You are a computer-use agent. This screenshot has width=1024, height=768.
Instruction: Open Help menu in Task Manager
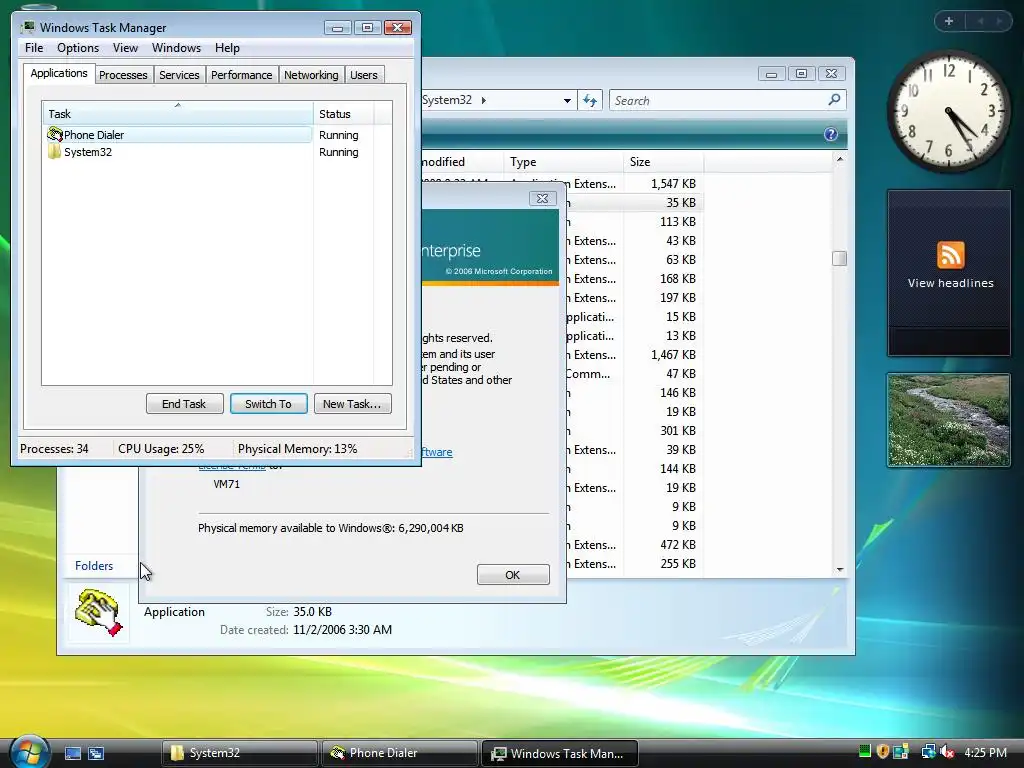tap(227, 48)
